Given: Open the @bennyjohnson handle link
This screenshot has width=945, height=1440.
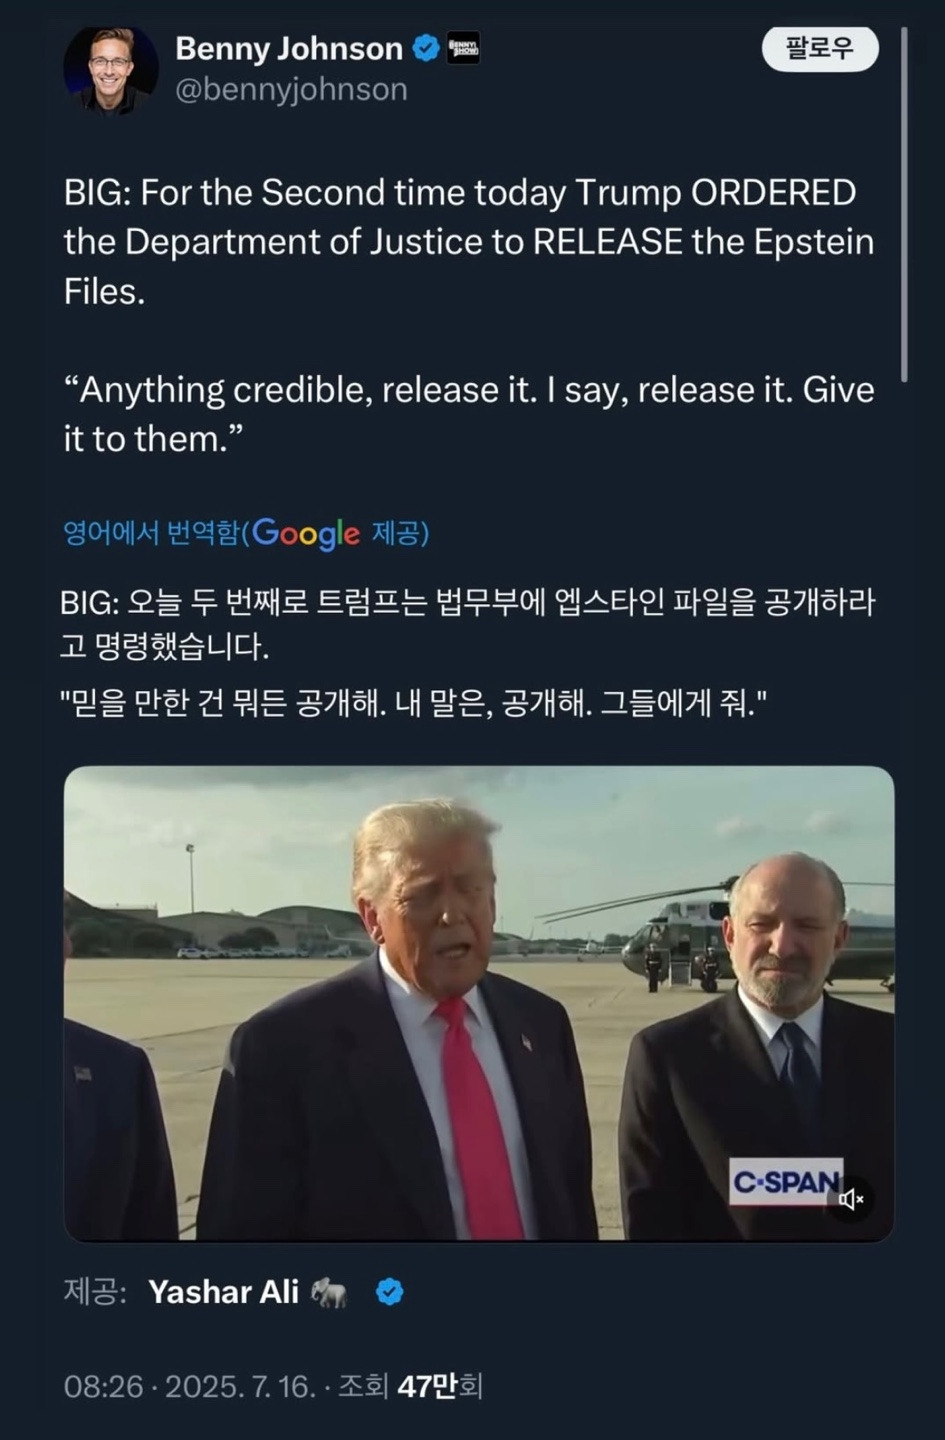Looking at the screenshot, I should pyautogui.click(x=291, y=89).
